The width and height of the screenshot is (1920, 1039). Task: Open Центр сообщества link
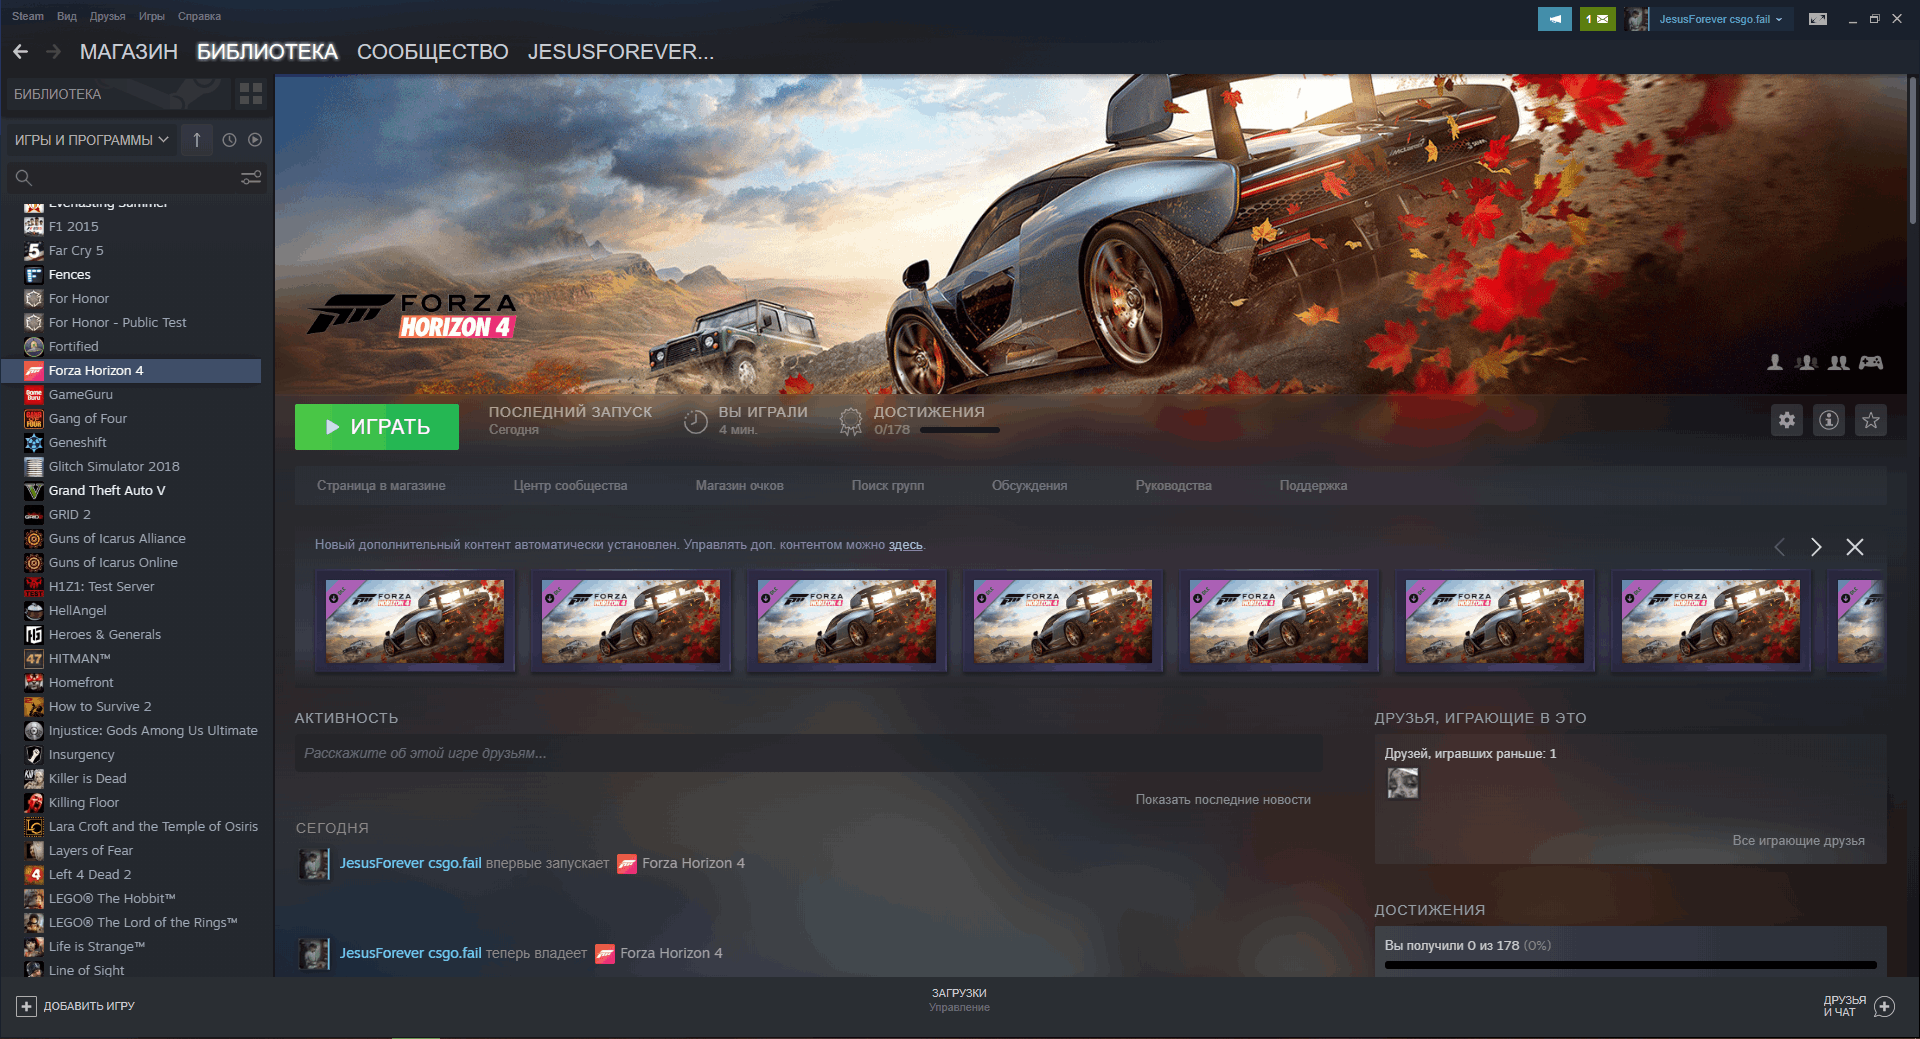tap(570, 486)
